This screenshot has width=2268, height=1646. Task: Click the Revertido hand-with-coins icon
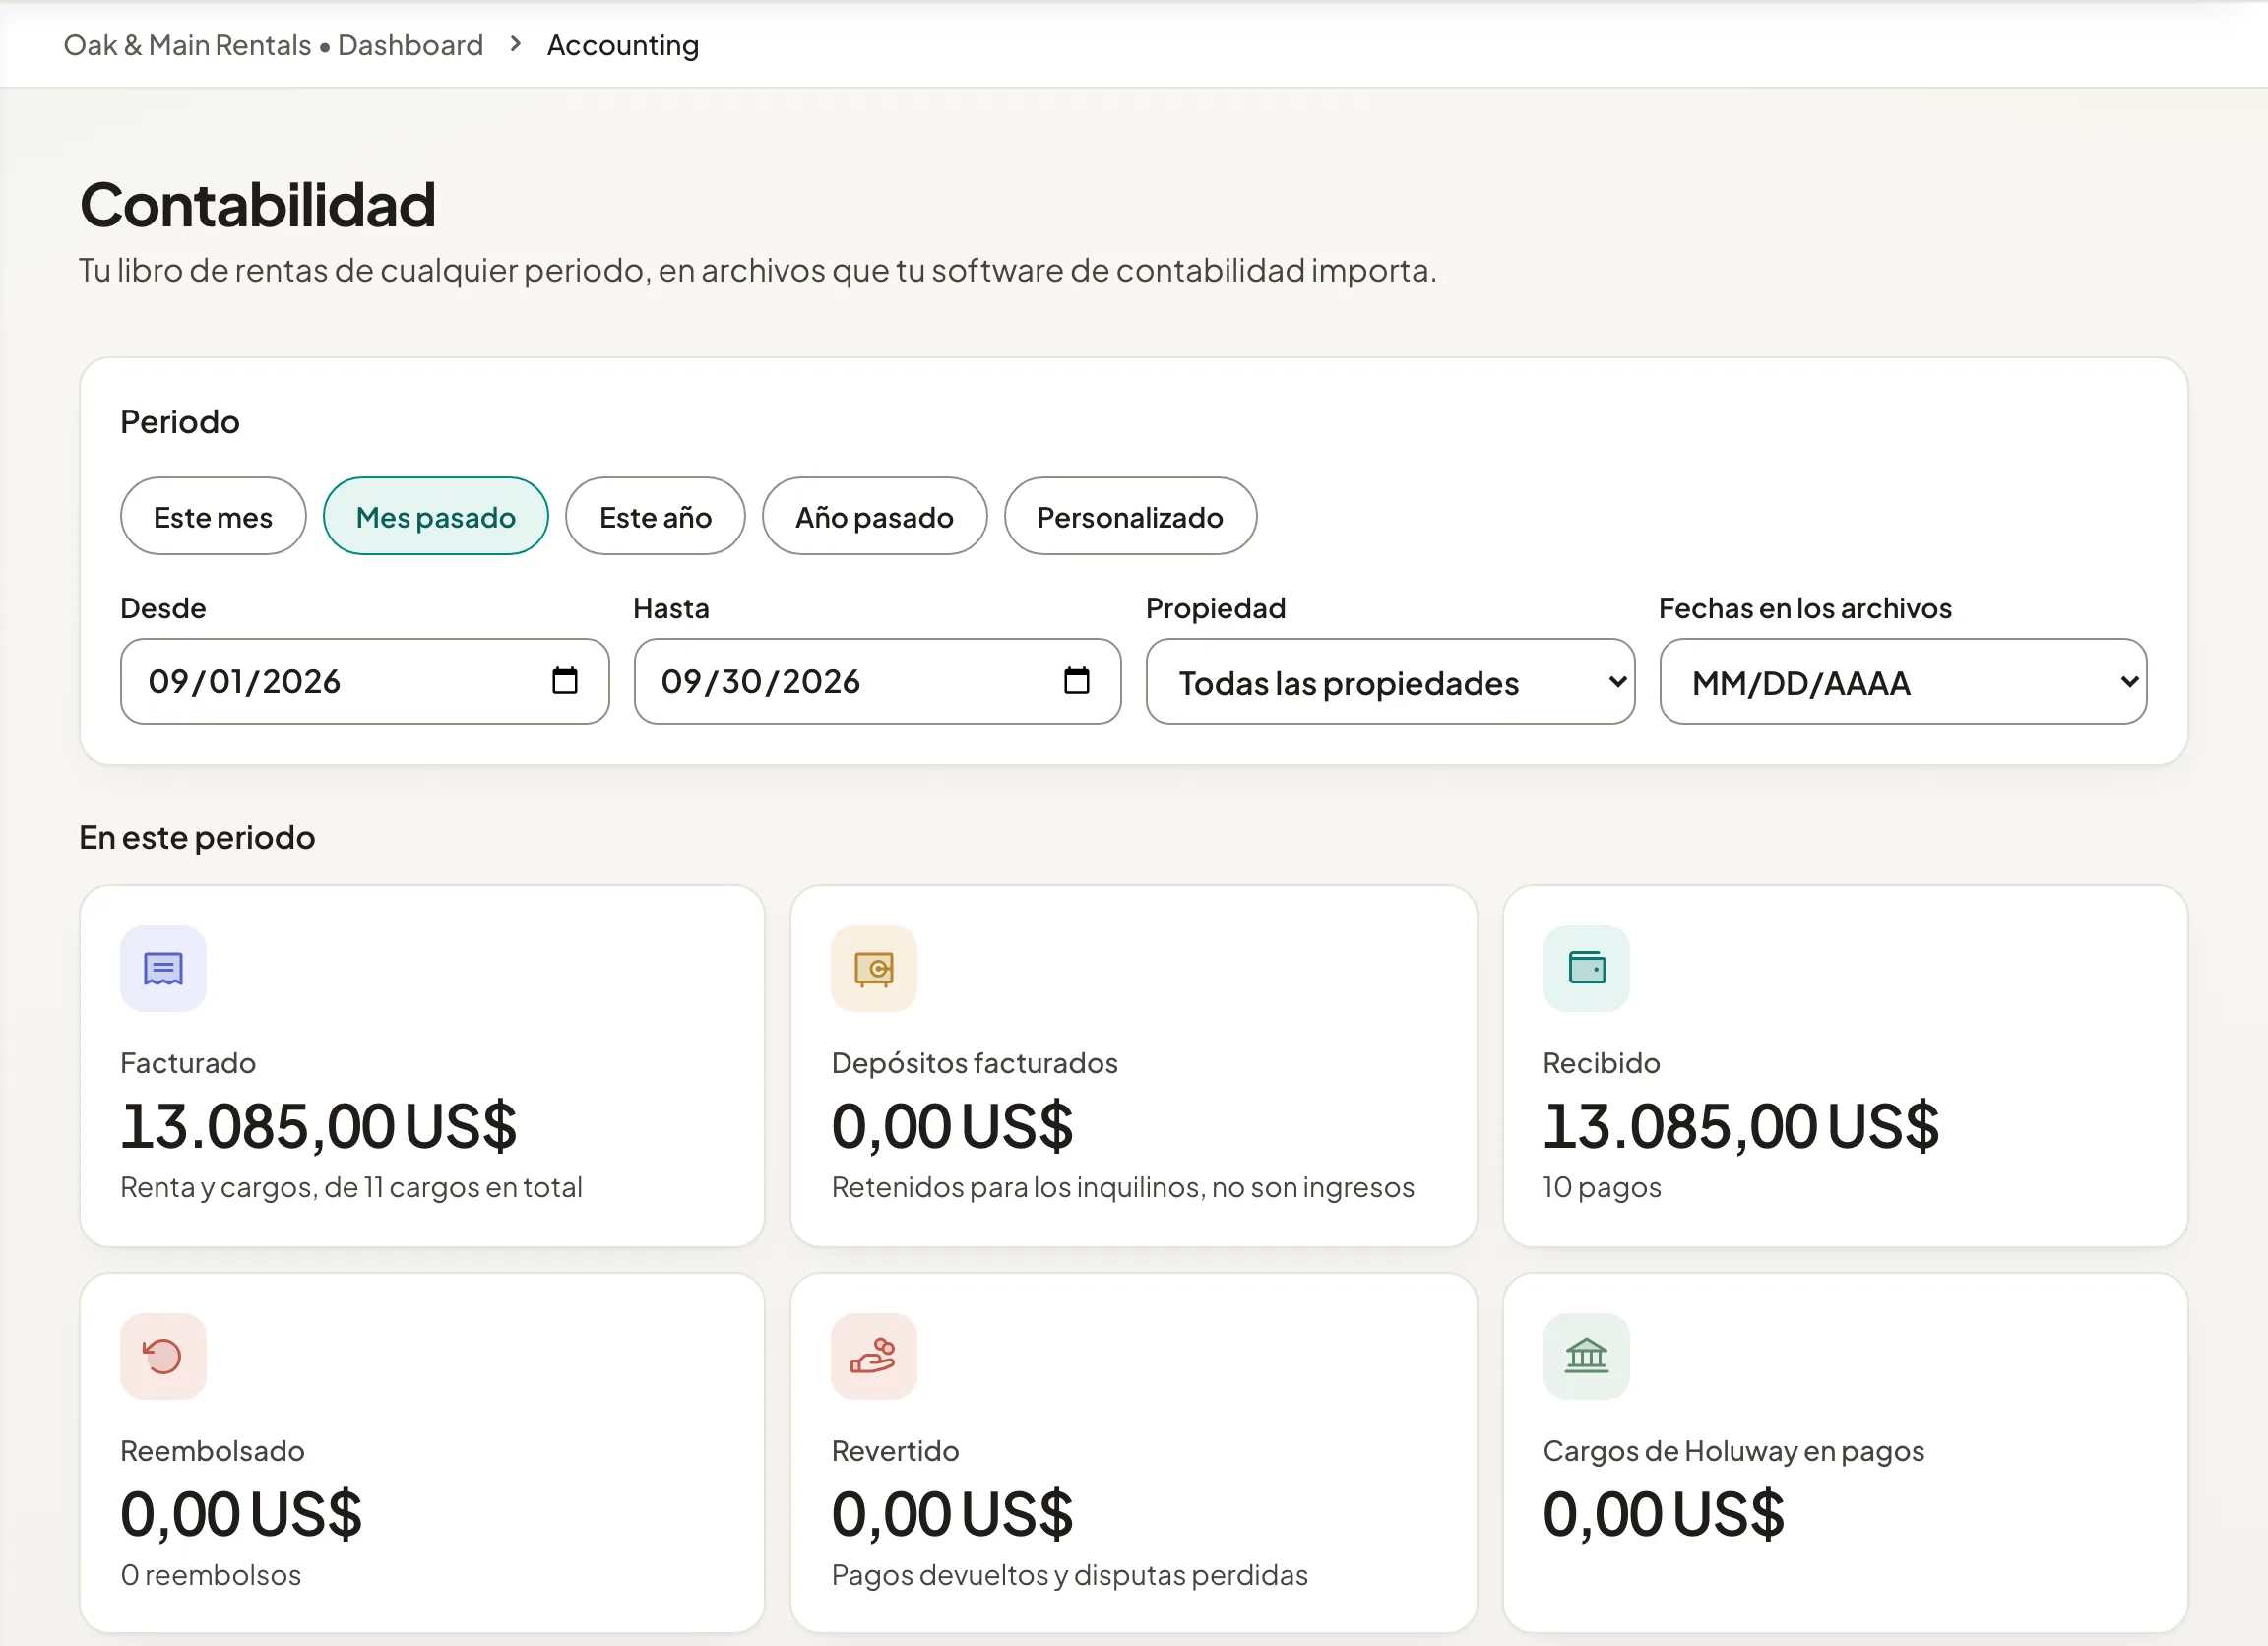click(874, 1356)
